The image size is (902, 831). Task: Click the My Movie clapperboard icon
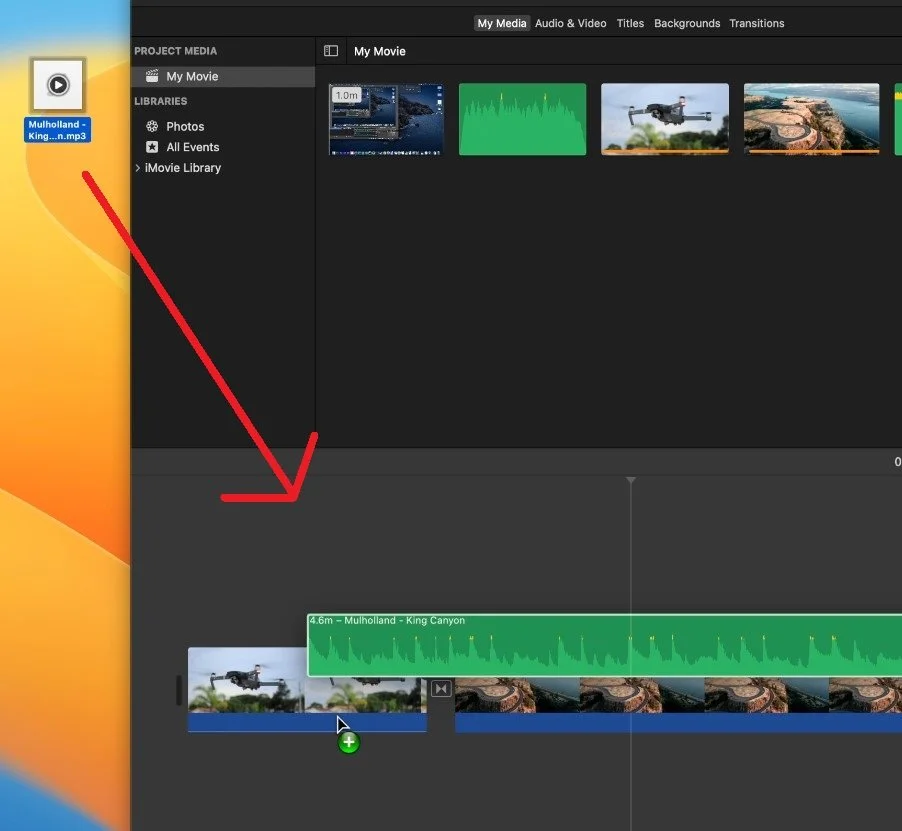[152, 76]
